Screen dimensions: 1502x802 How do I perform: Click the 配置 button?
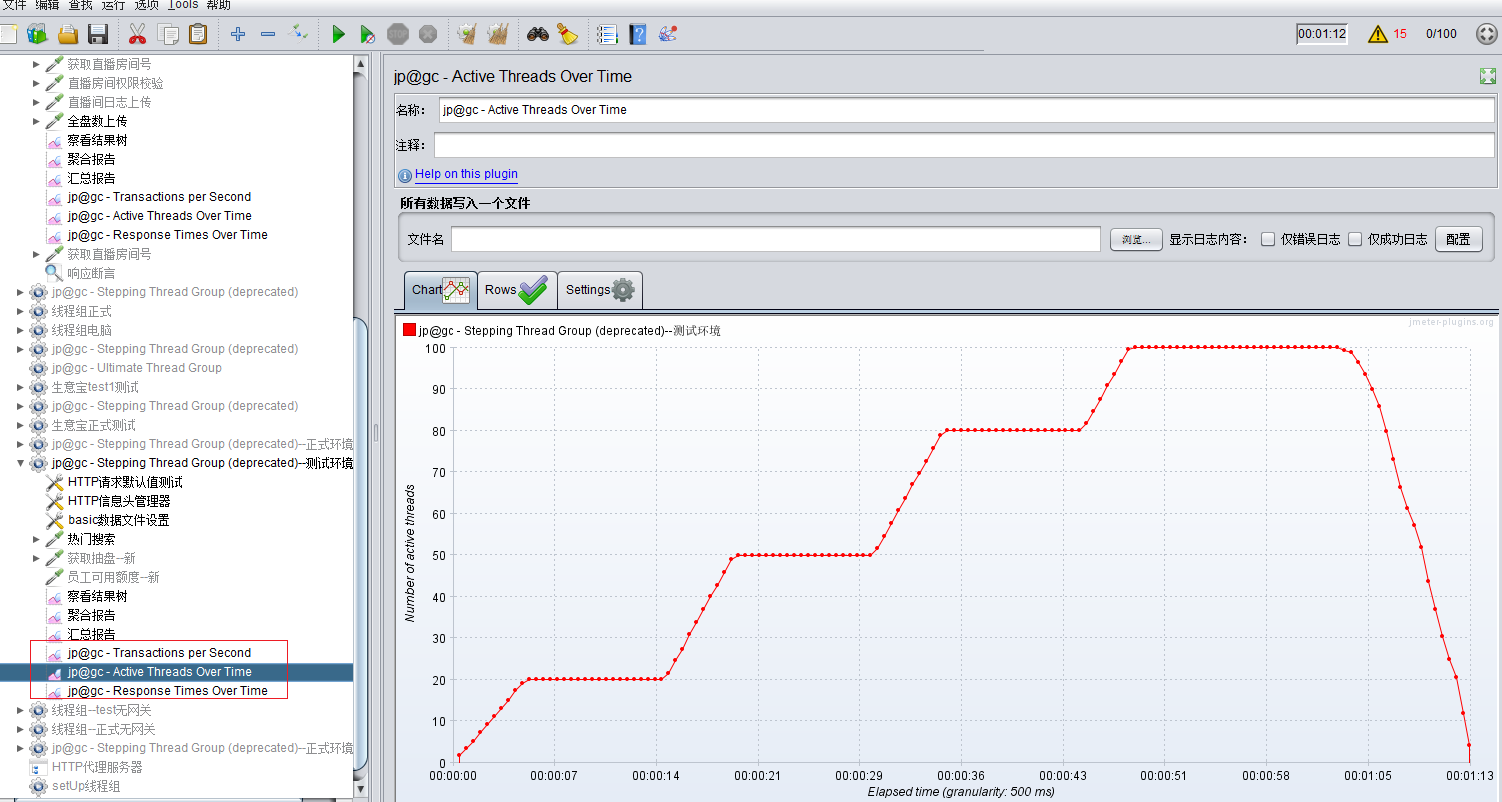point(1458,239)
